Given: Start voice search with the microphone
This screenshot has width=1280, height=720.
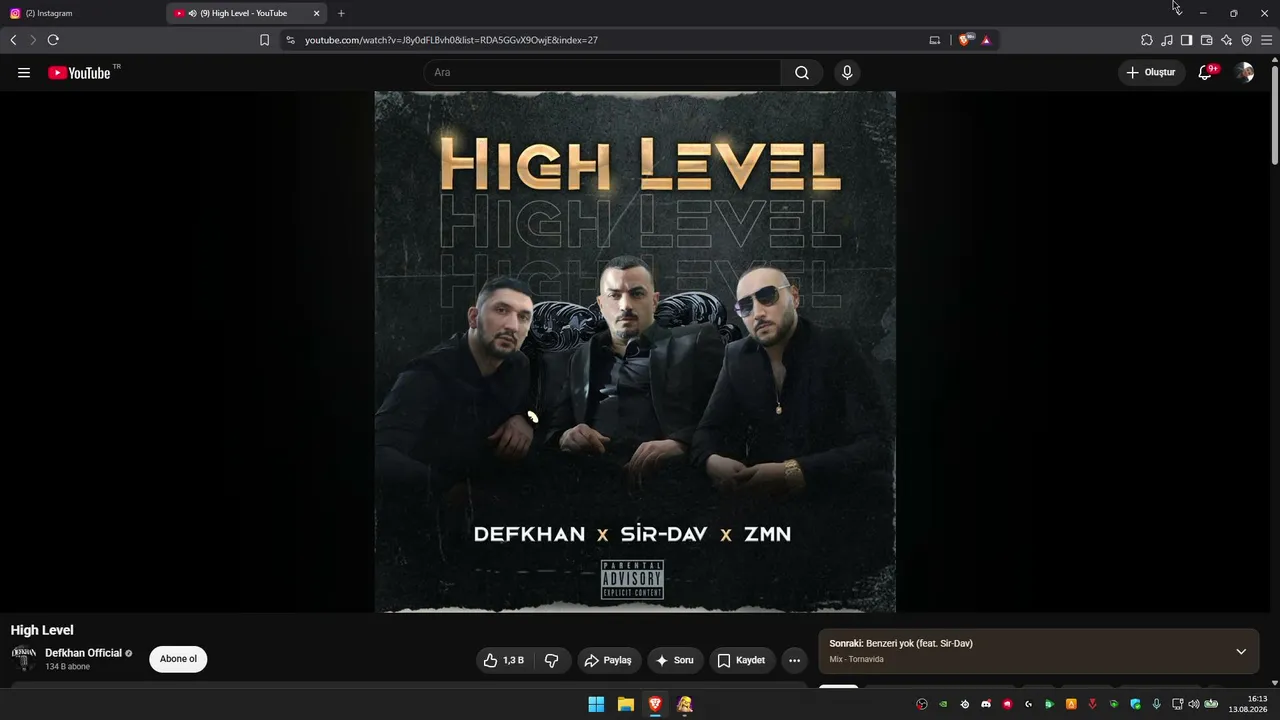Looking at the screenshot, I should click(847, 72).
